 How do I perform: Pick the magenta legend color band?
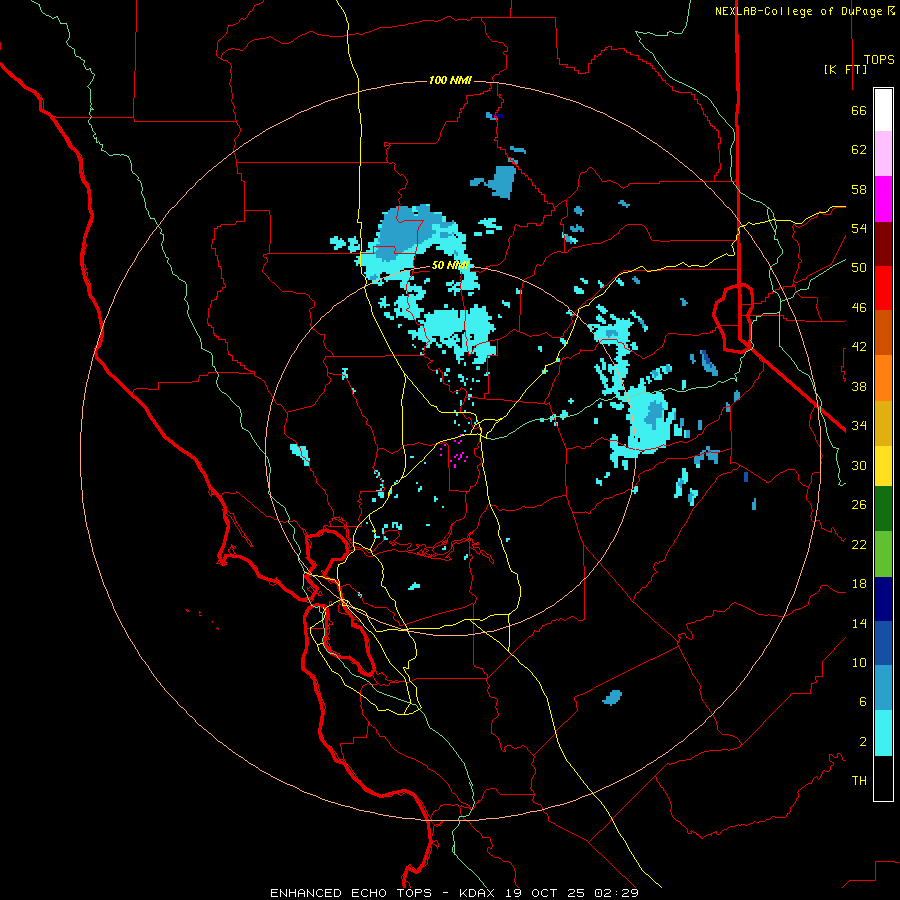pos(883,199)
